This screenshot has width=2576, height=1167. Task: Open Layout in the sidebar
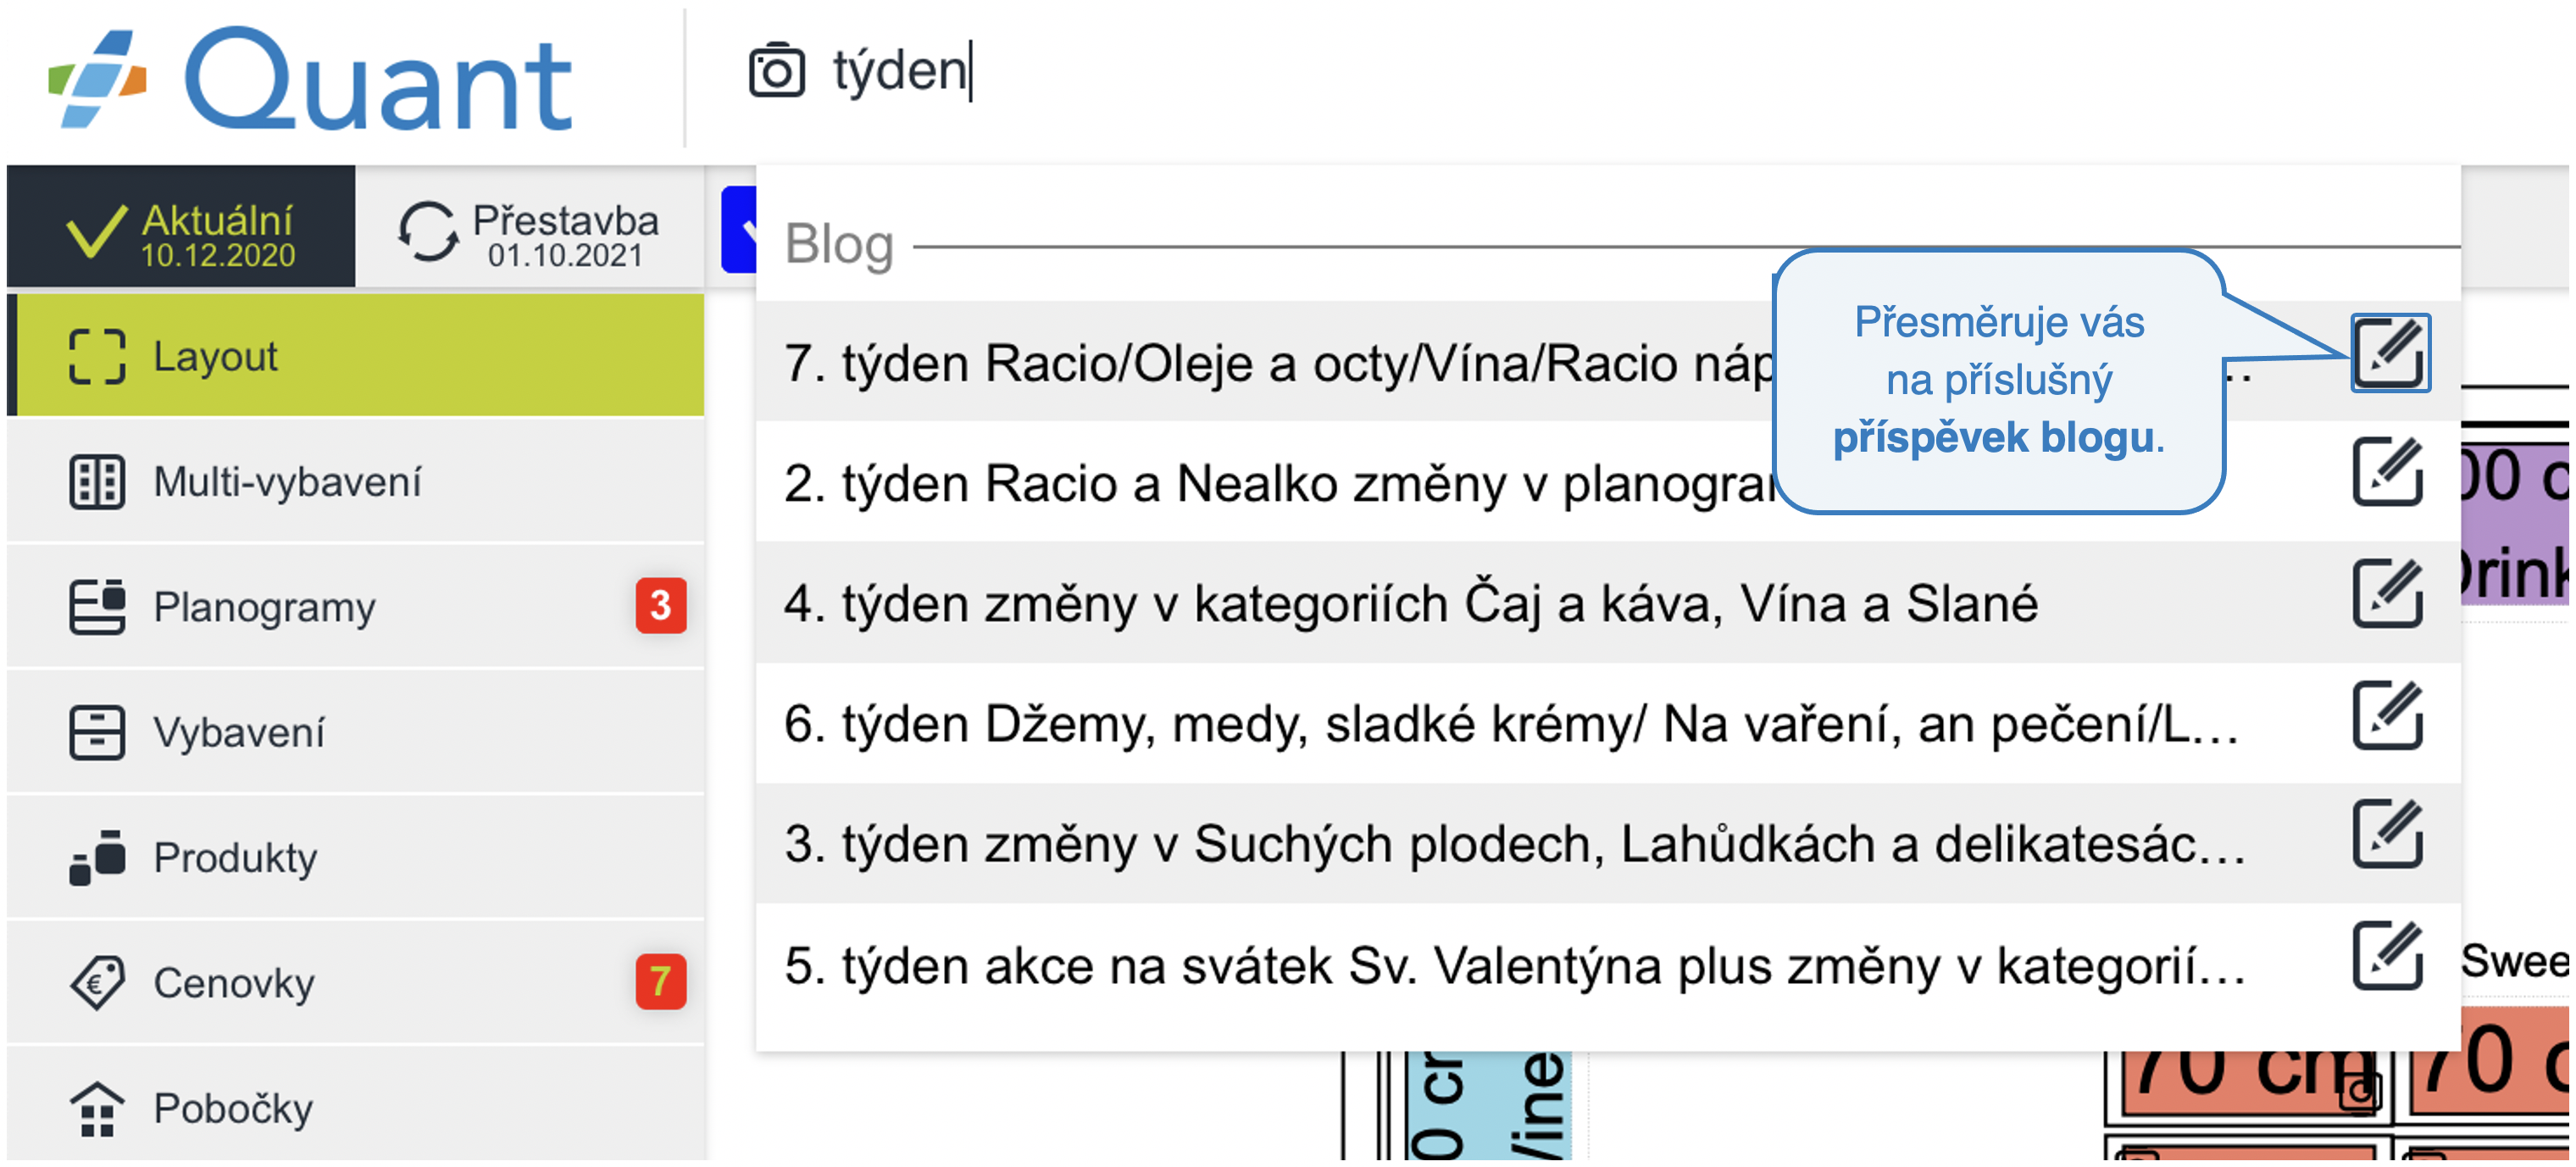[356, 356]
